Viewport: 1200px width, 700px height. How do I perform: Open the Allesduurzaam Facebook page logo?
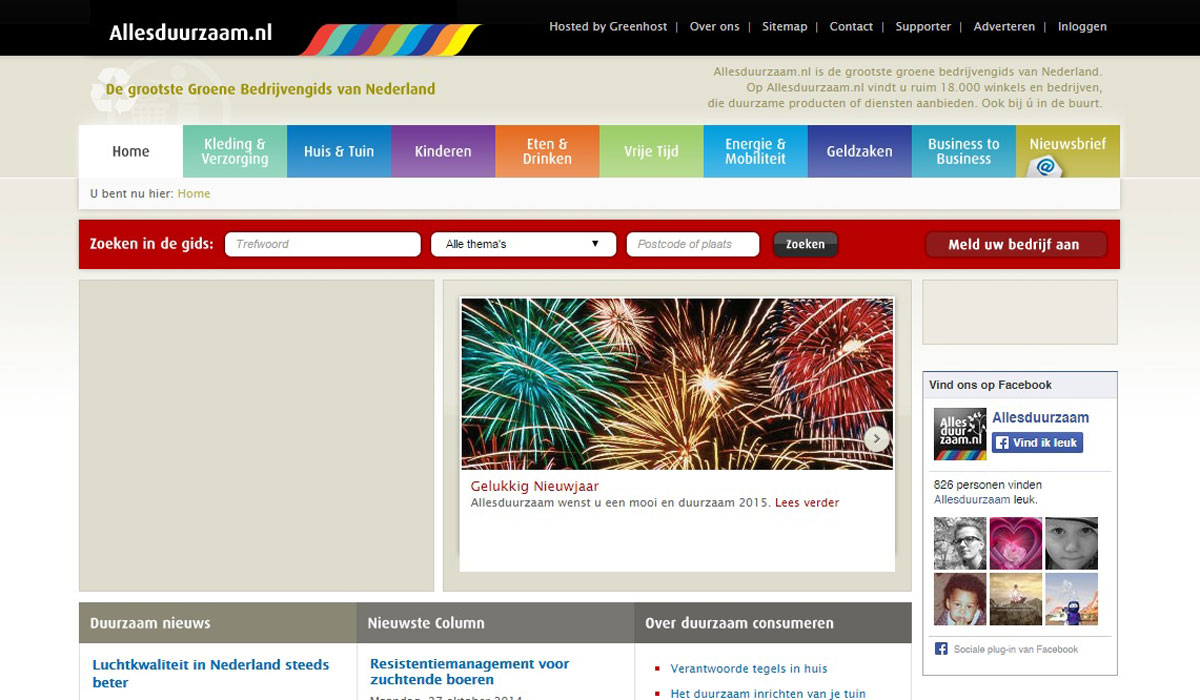click(959, 434)
